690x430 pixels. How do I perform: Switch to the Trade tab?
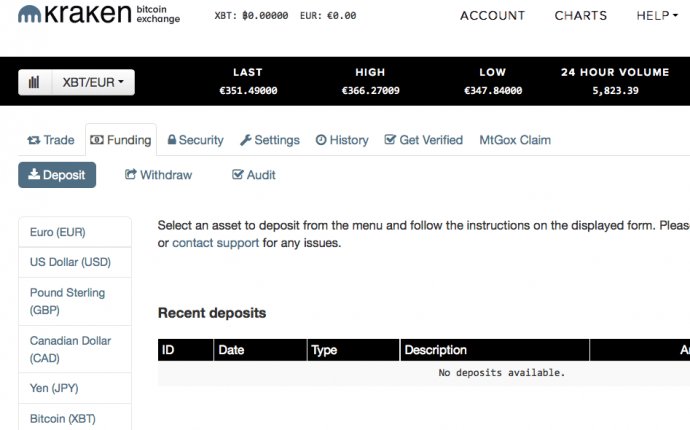(51, 140)
